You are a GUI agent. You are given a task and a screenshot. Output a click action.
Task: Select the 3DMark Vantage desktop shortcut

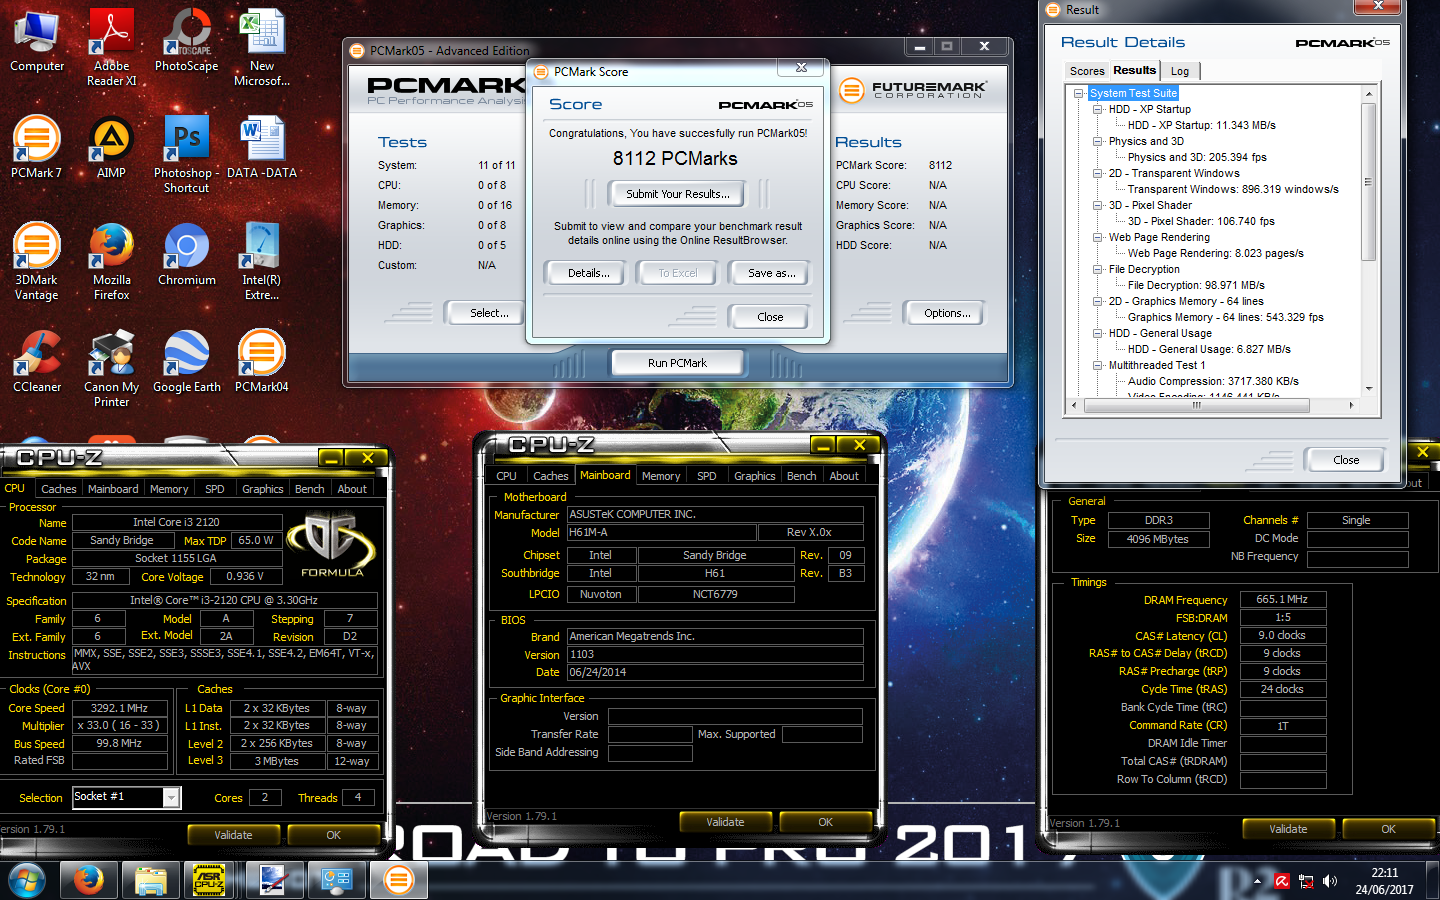click(37, 261)
